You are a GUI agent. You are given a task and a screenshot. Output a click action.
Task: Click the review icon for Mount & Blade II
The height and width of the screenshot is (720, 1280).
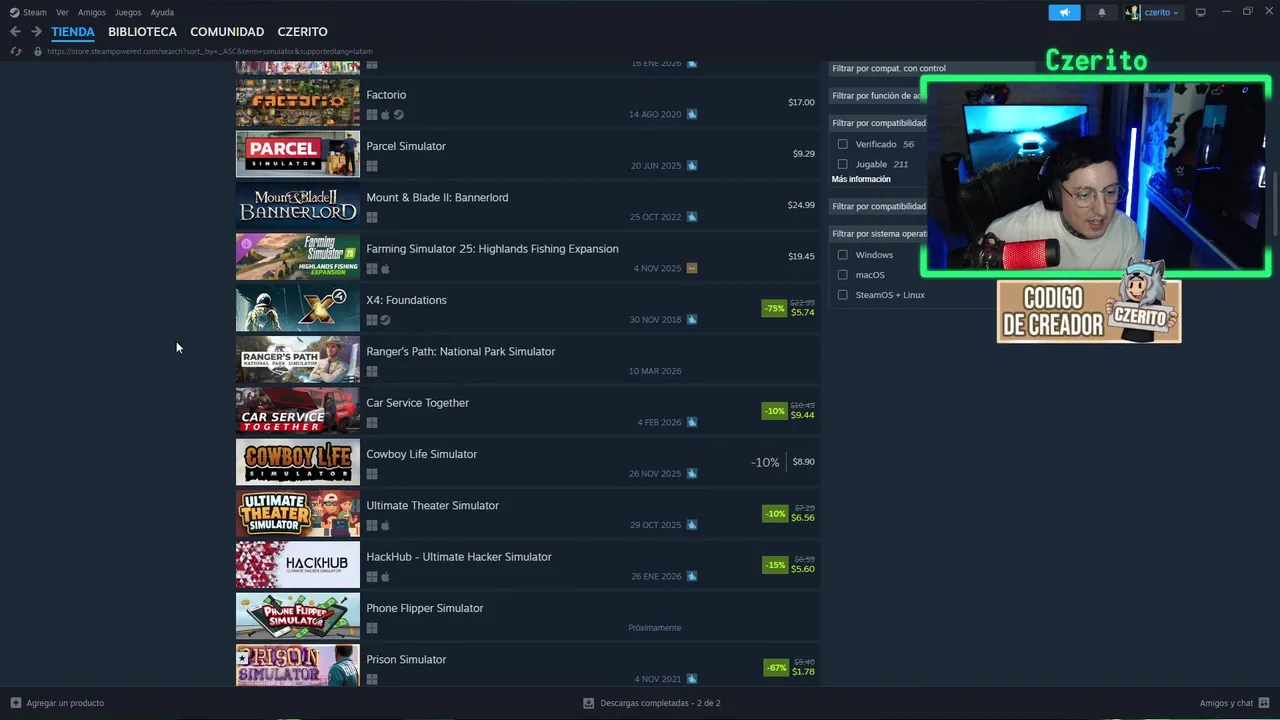click(692, 217)
